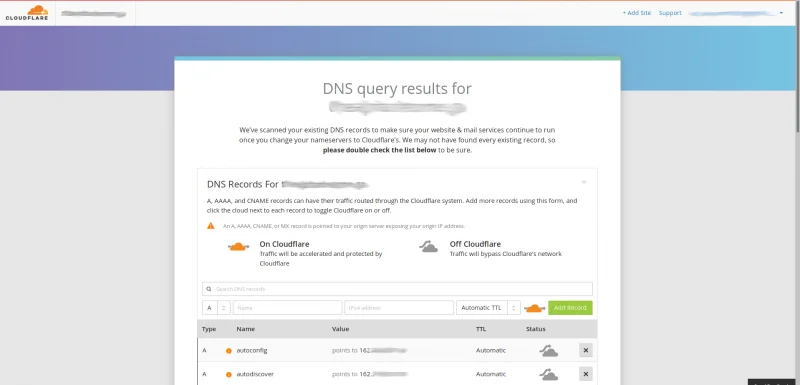Click the Value column header
The width and height of the screenshot is (800, 385).
click(340, 329)
